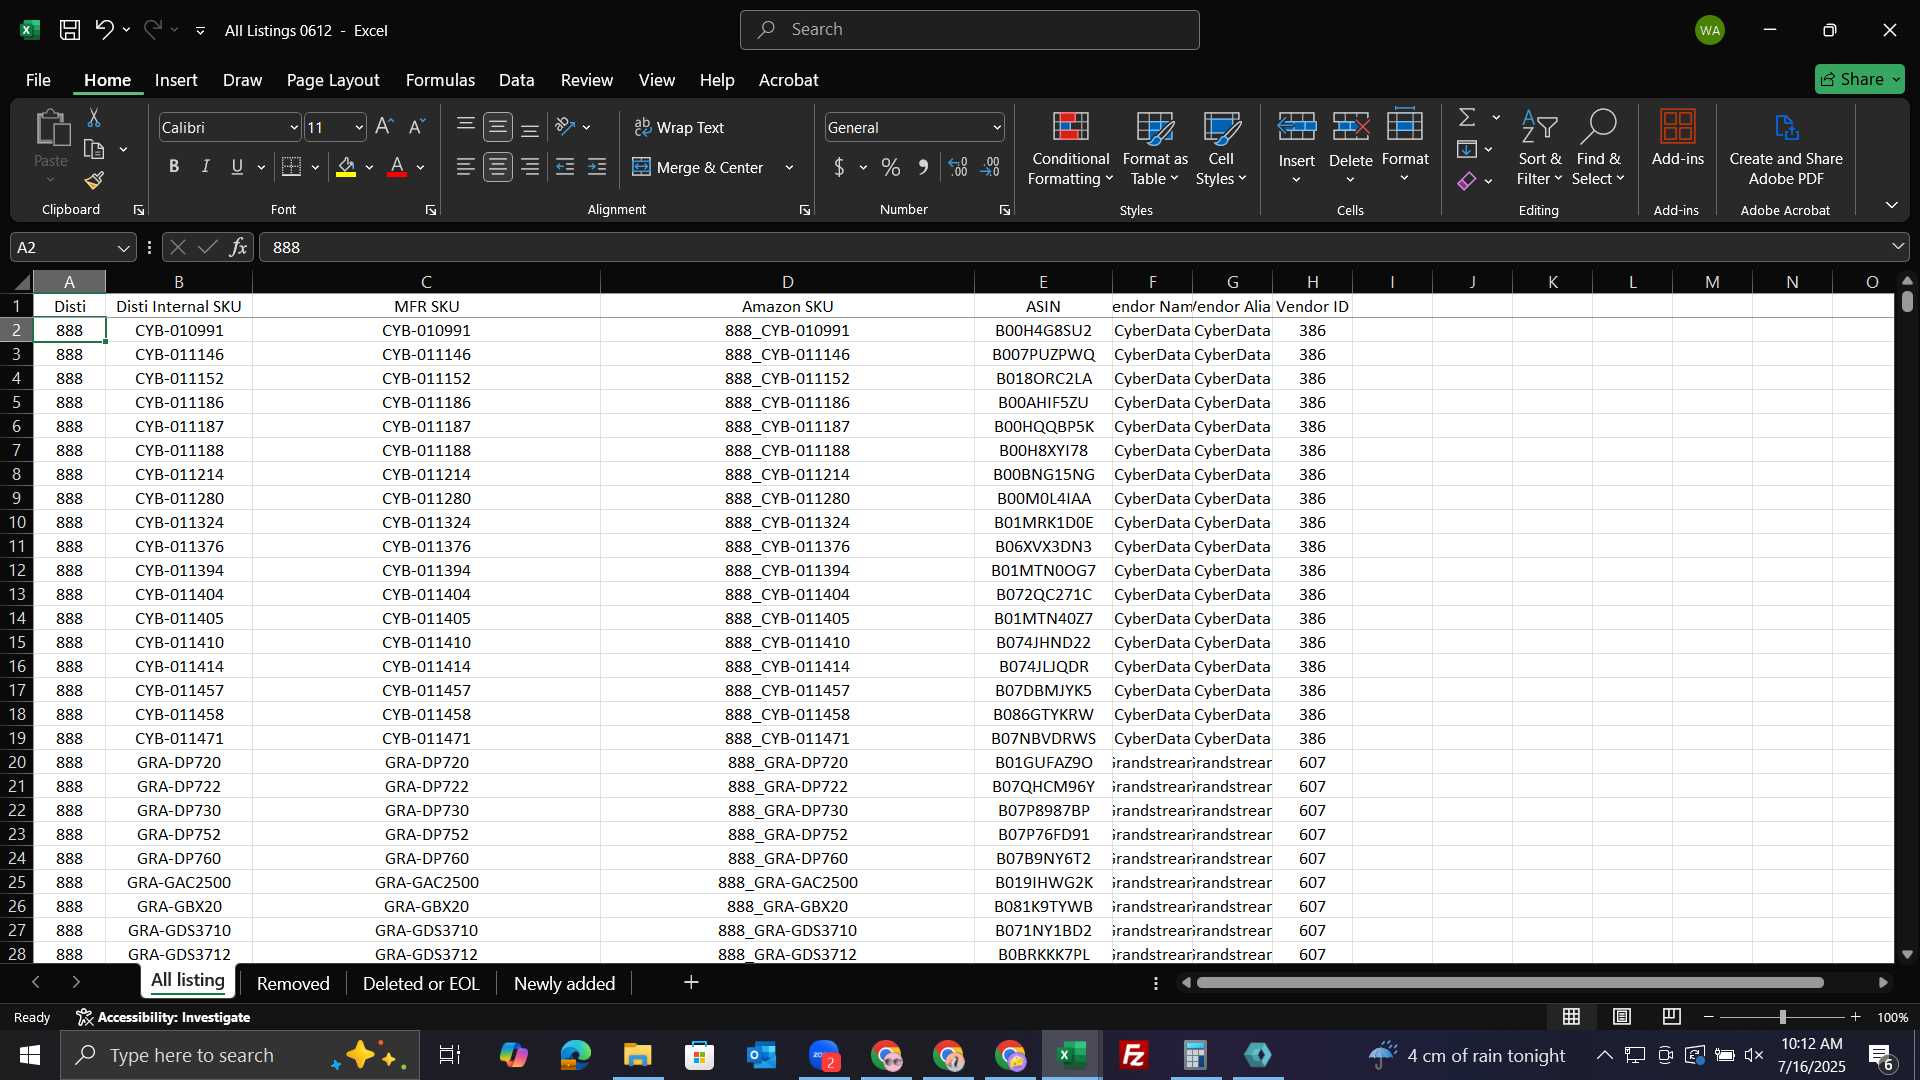Toggle Bold formatting
The height and width of the screenshot is (1080, 1920).
tap(174, 167)
